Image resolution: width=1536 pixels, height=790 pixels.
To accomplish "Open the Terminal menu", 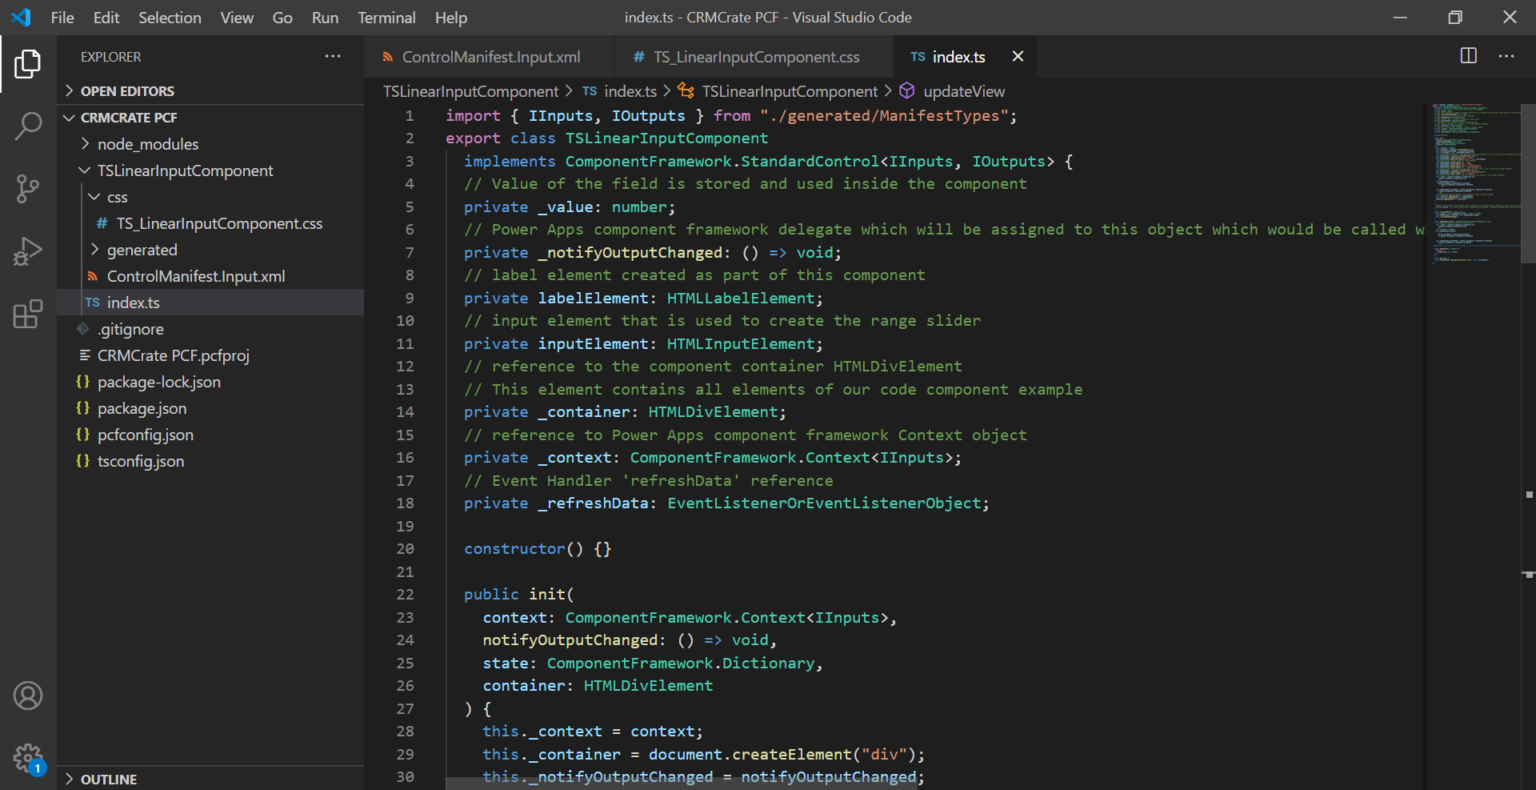I will (x=386, y=17).
